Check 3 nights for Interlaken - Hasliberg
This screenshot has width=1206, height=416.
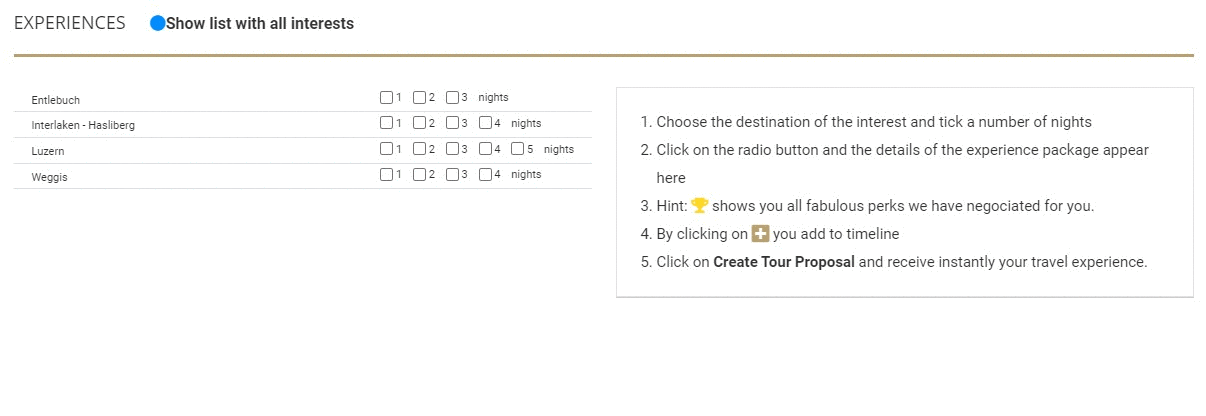[x=452, y=124]
